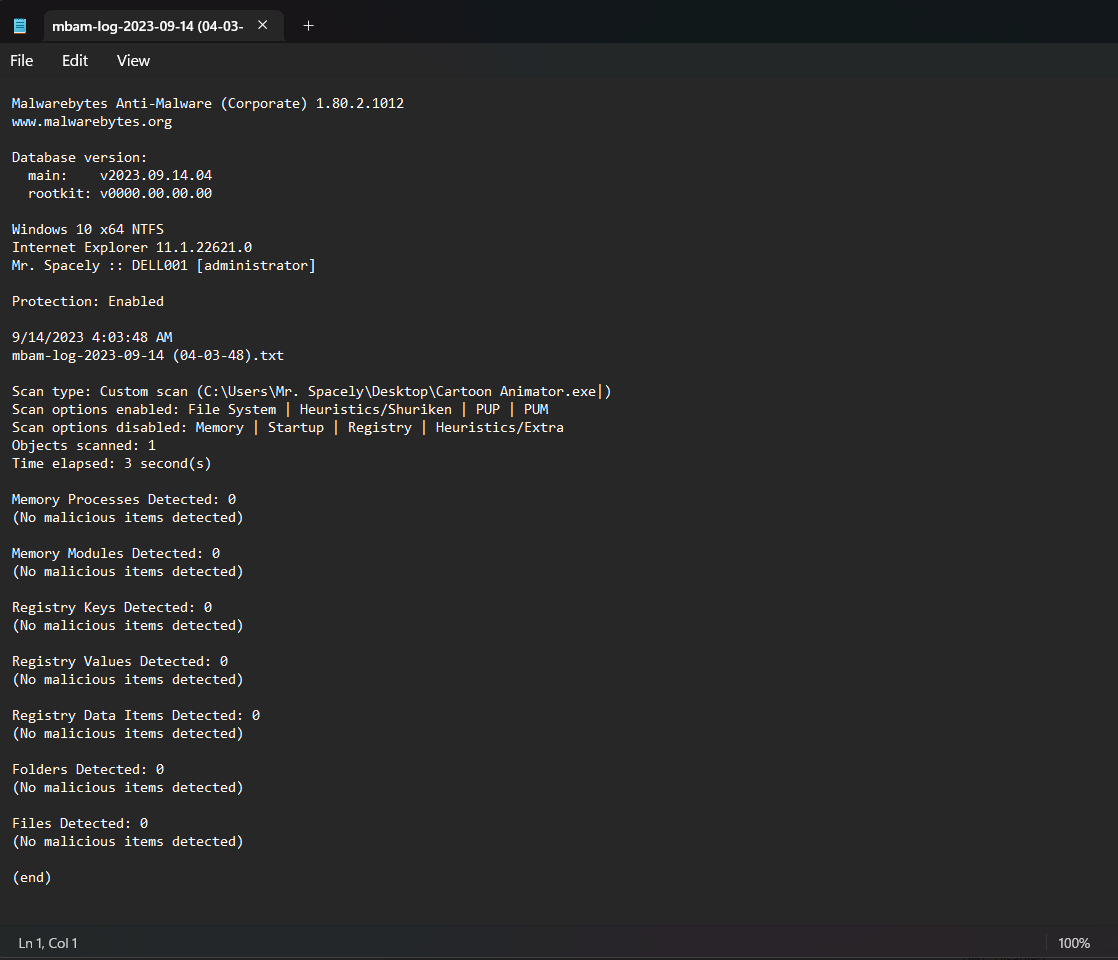Click the 'Registry Data Items Detected: 0' line
The width and height of the screenshot is (1118, 960).
click(x=135, y=715)
